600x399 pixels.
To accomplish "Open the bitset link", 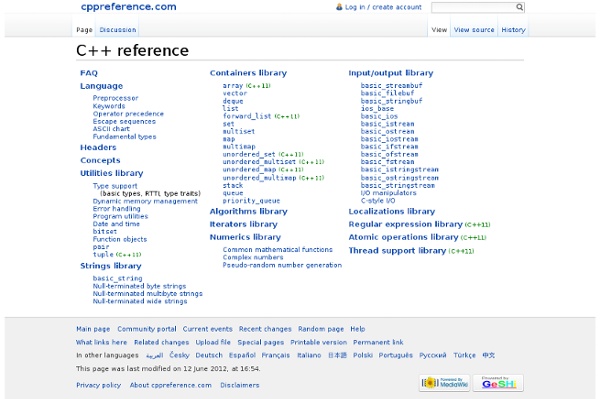I will 104,231.
